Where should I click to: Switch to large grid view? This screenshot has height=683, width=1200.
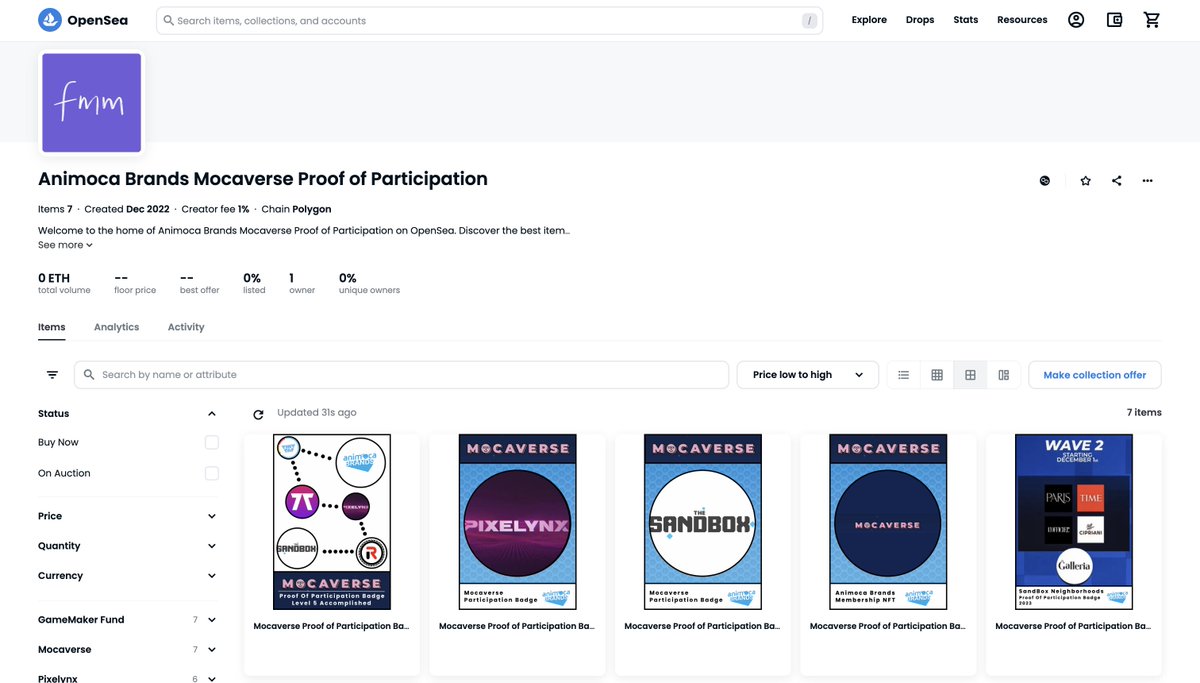970,375
